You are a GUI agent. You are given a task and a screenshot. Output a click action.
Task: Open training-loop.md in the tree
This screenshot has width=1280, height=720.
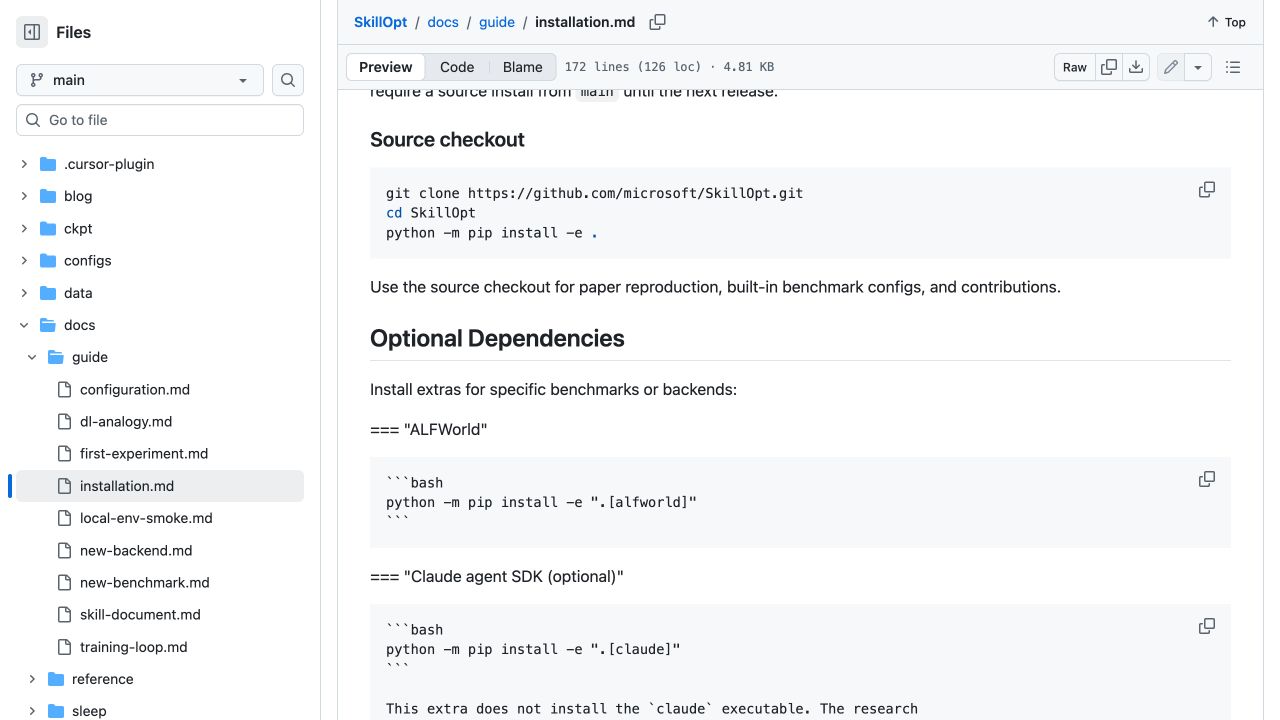point(134,647)
